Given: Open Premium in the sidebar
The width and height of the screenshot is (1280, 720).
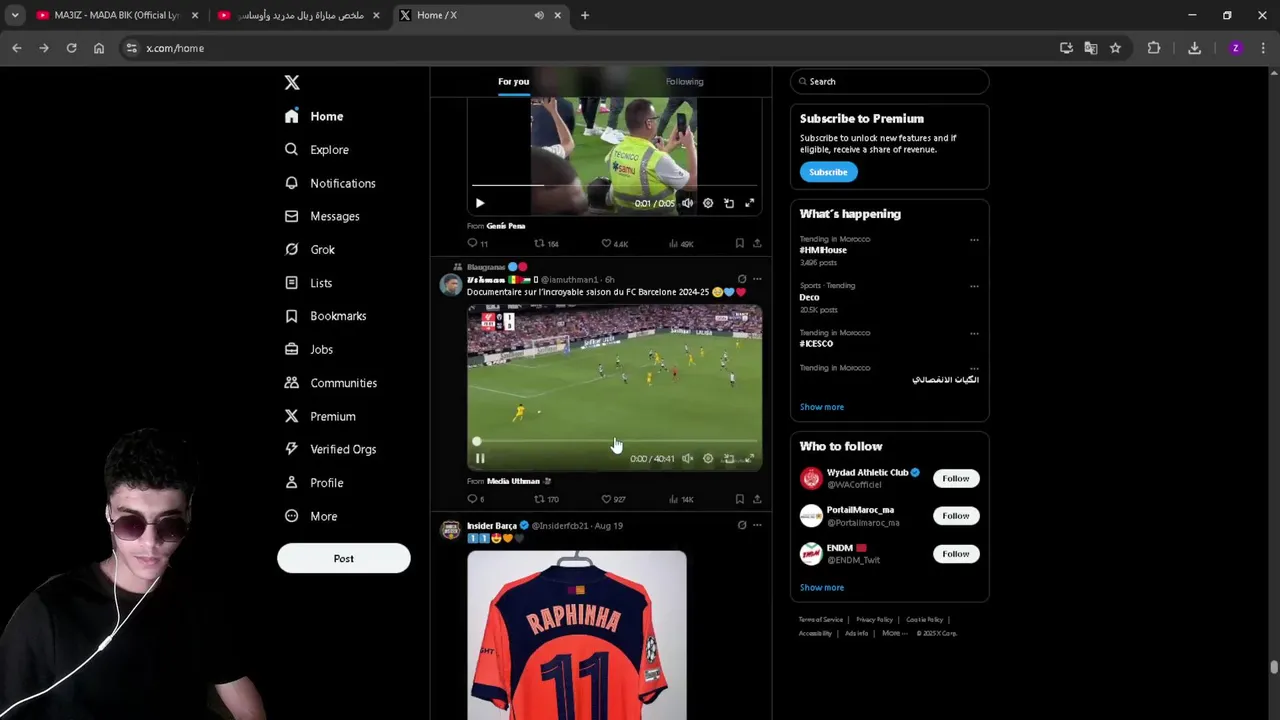Looking at the screenshot, I should pyautogui.click(x=319, y=416).
